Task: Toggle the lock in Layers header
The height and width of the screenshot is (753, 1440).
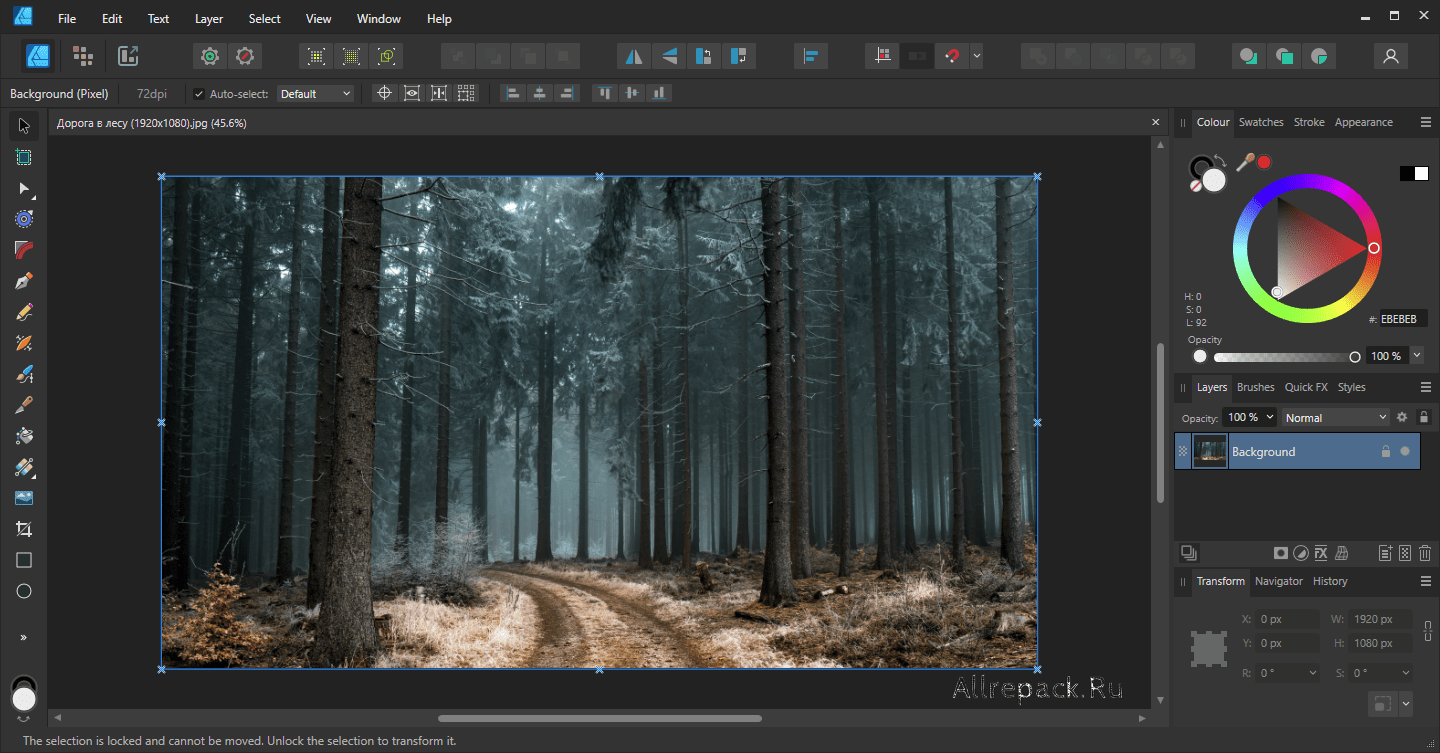Action: (x=1424, y=417)
